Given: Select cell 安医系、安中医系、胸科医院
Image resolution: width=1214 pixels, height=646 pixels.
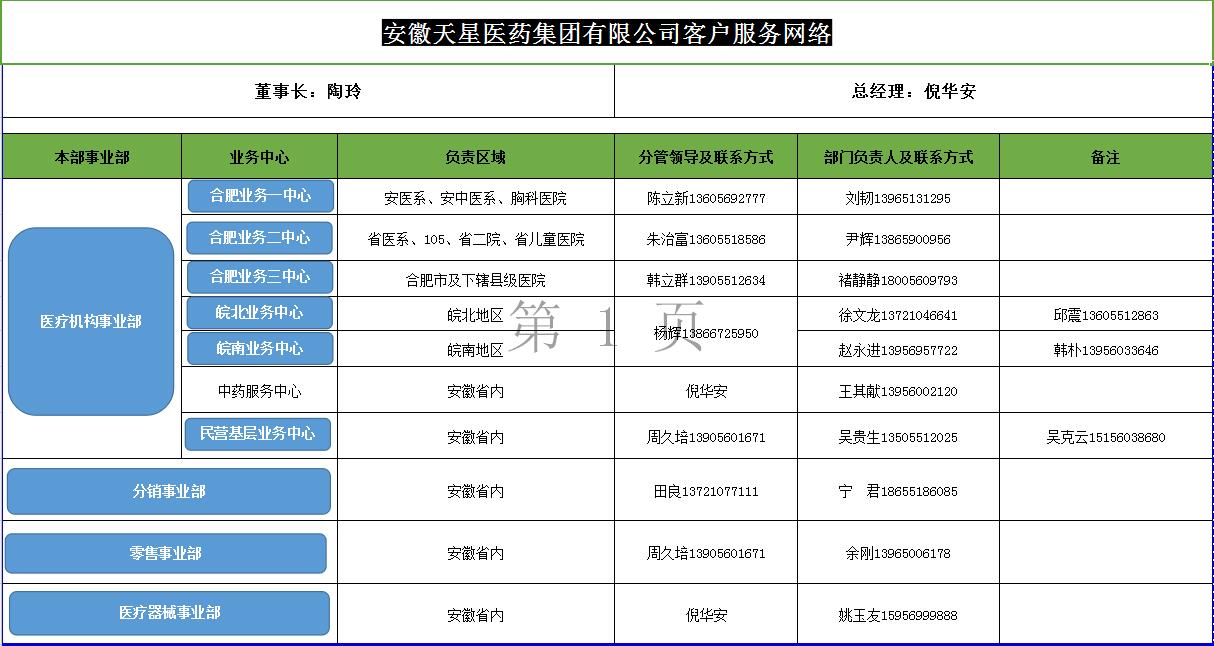Looking at the screenshot, I should 476,198.
